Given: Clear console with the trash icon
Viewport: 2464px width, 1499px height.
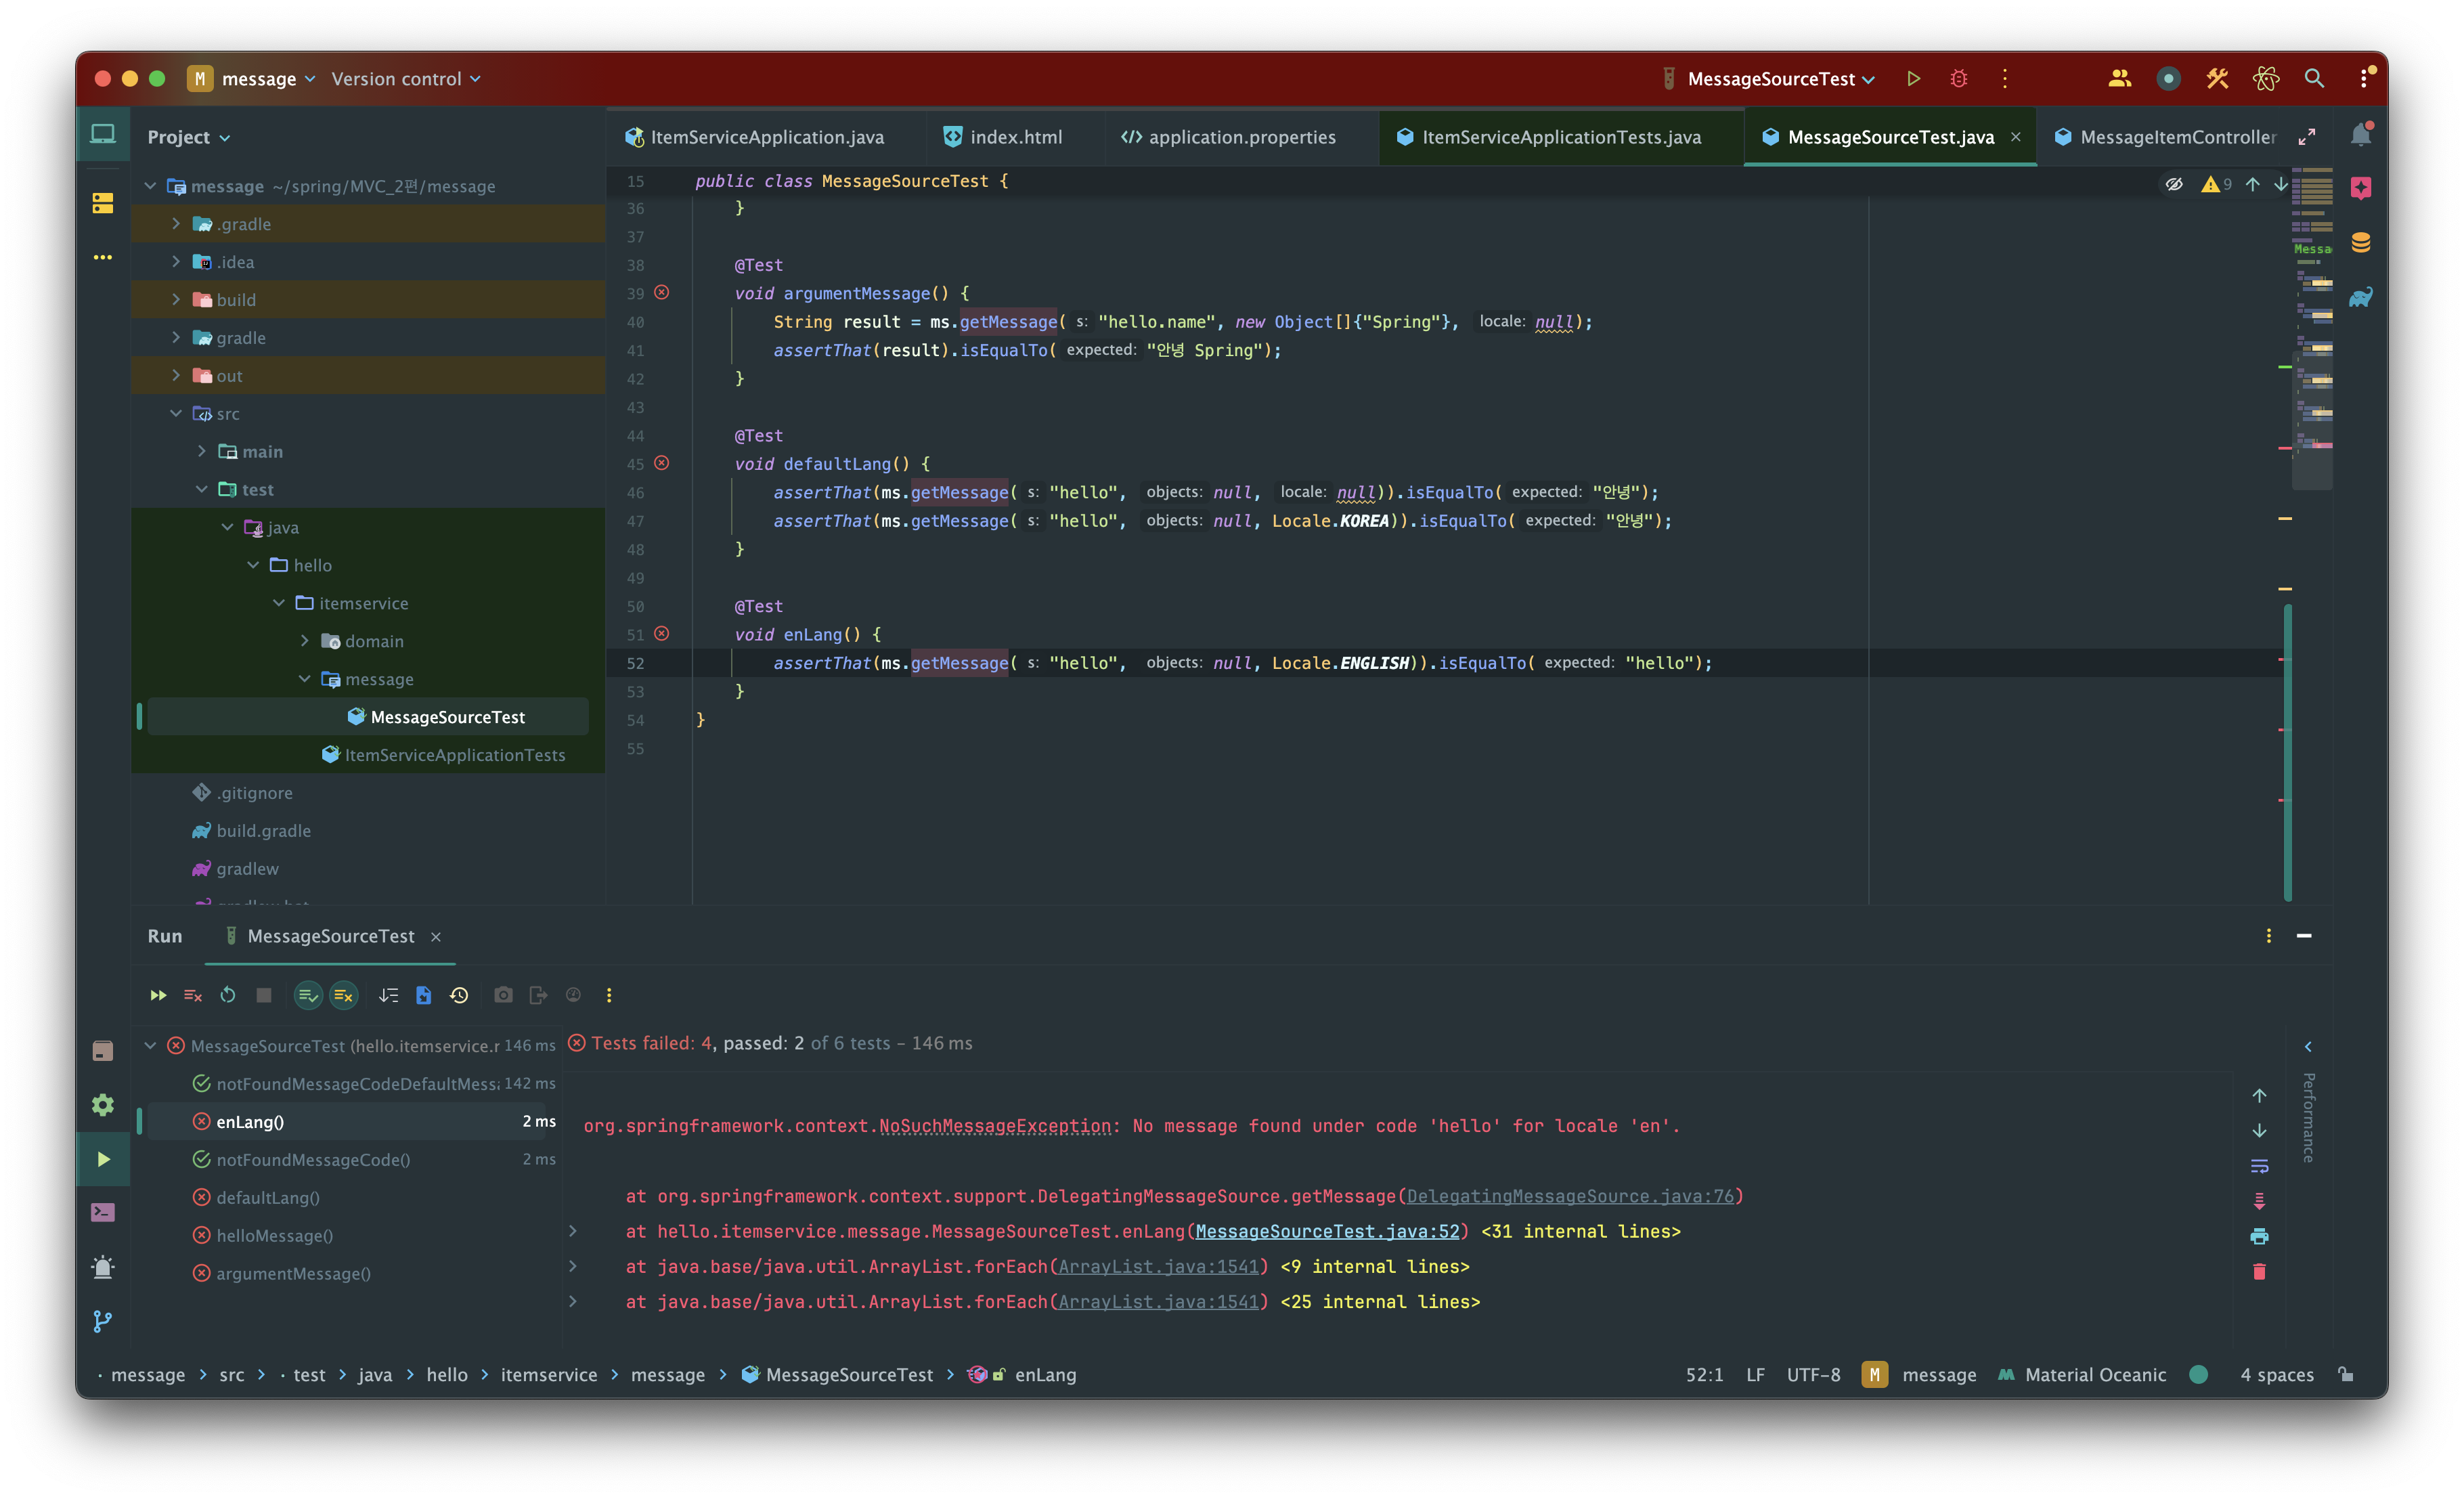Looking at the screenshot, I should click(2259, 1271).
